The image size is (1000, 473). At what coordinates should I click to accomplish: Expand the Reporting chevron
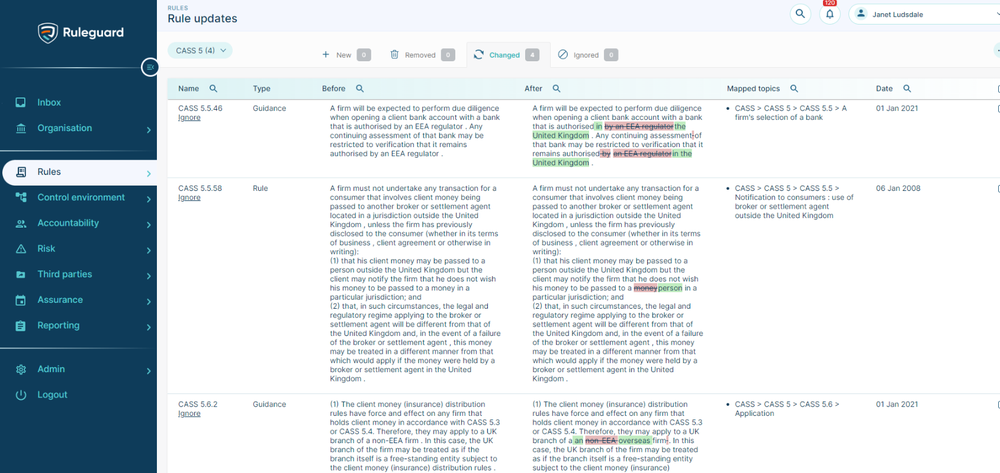click(148, 327)
